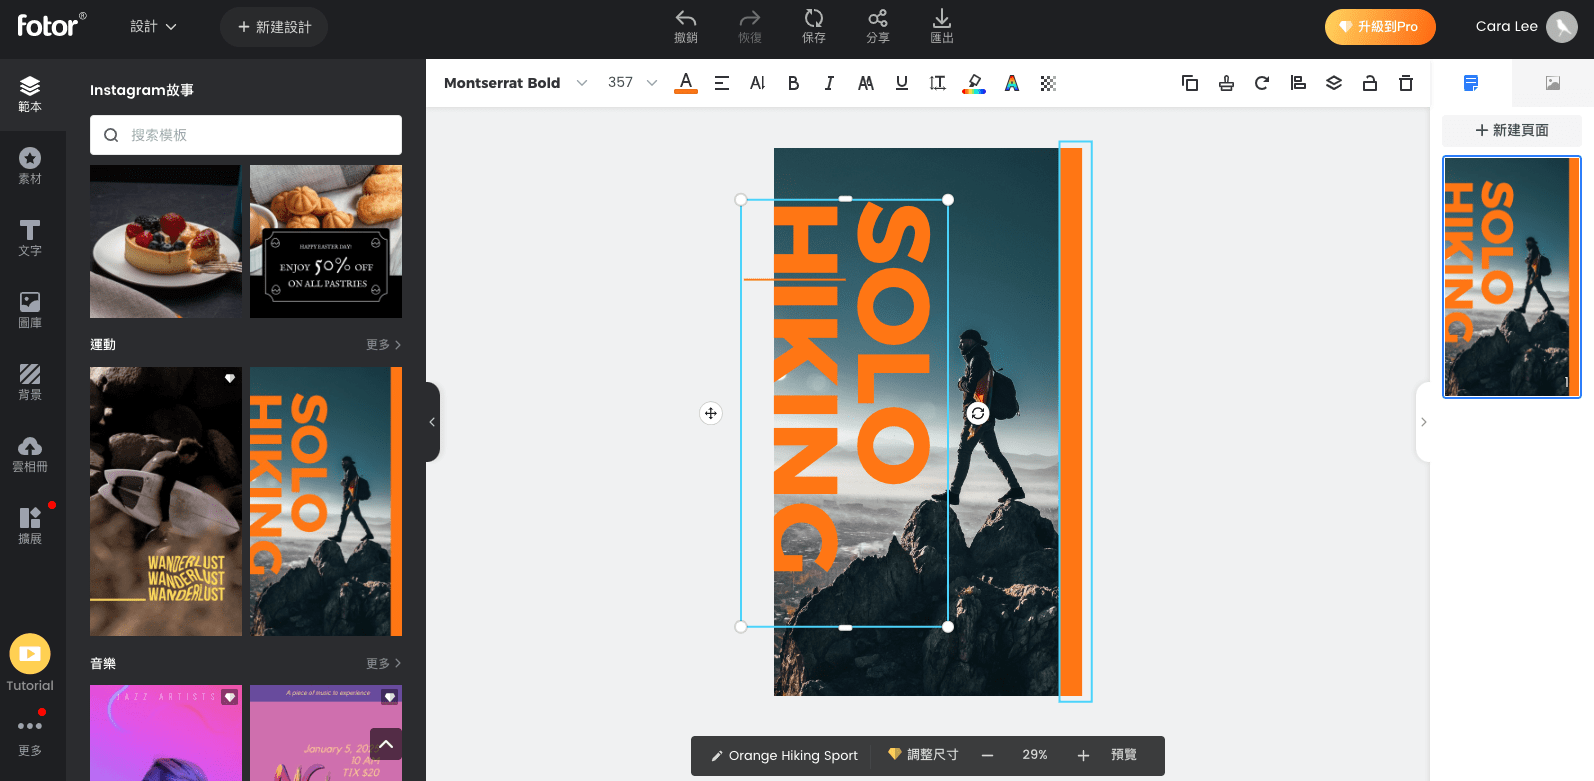Toggle underline text formatting
The image size is (1594, 781).
[x=902, y=83]
